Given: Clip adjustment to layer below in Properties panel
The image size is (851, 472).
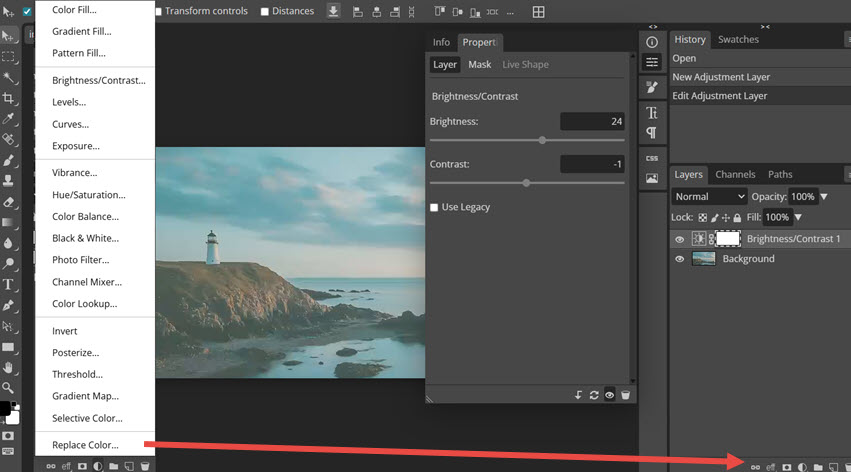Looking at the screenshot, I should (579, 395).
